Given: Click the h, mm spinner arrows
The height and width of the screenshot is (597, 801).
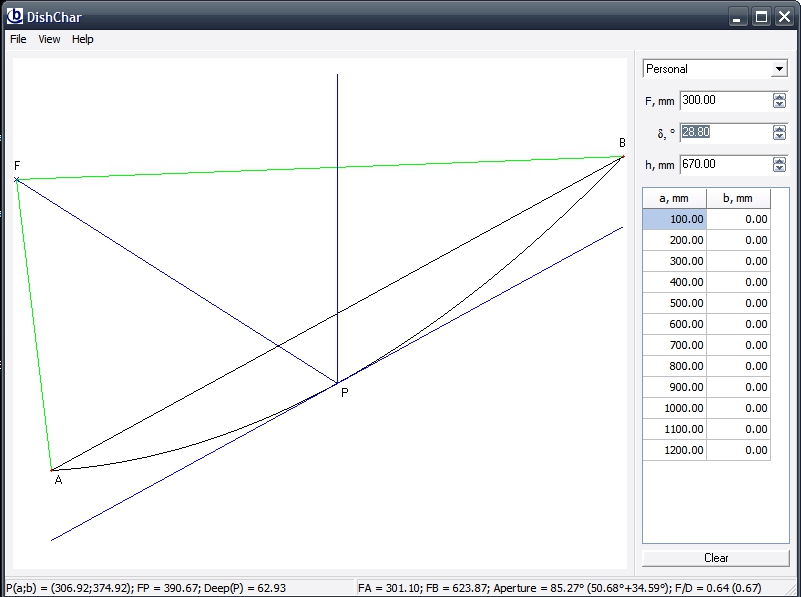Looking at the screenshot, I should click(779, 164).
